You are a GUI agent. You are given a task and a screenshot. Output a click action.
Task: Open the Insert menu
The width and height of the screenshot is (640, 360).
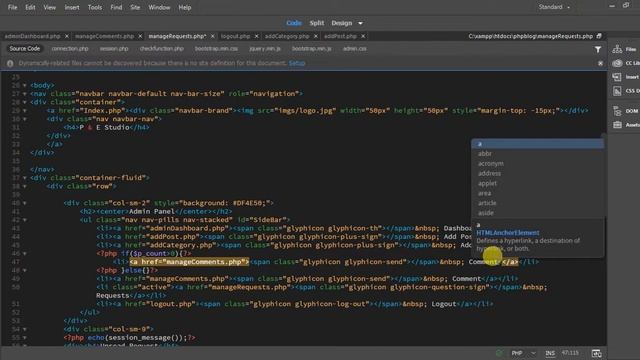[x=72, y=7]
